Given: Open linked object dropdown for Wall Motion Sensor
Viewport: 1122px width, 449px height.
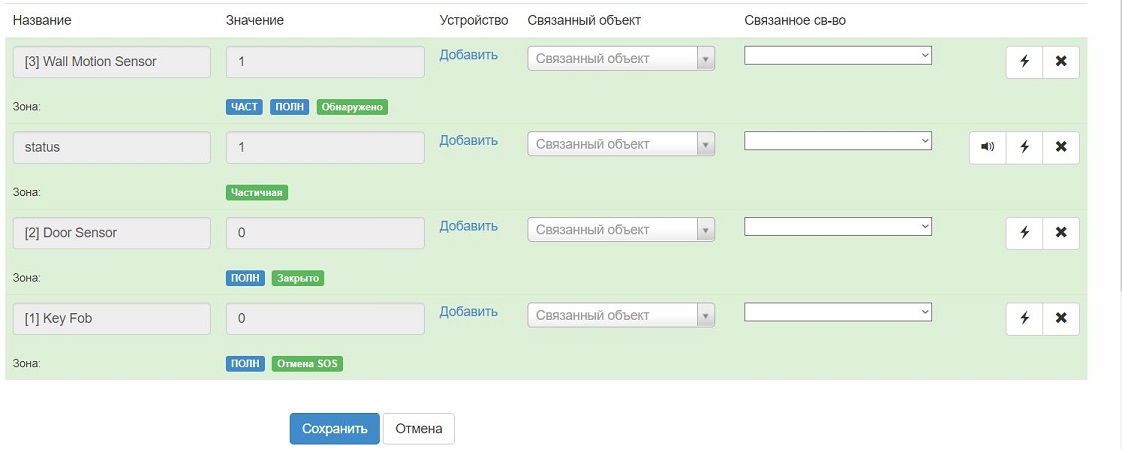Looking at the screenshot, I should (621, 59).
